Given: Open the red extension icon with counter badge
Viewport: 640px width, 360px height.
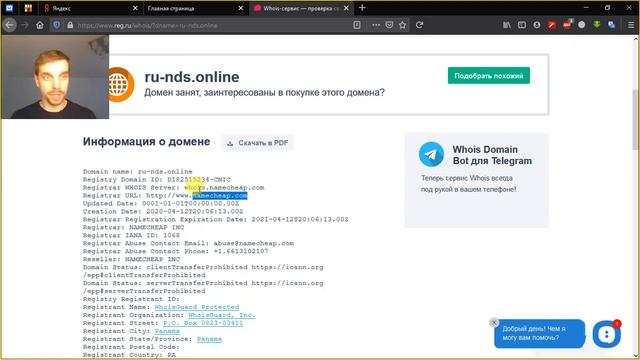Looking at the screenshot, I should point(567,24).
